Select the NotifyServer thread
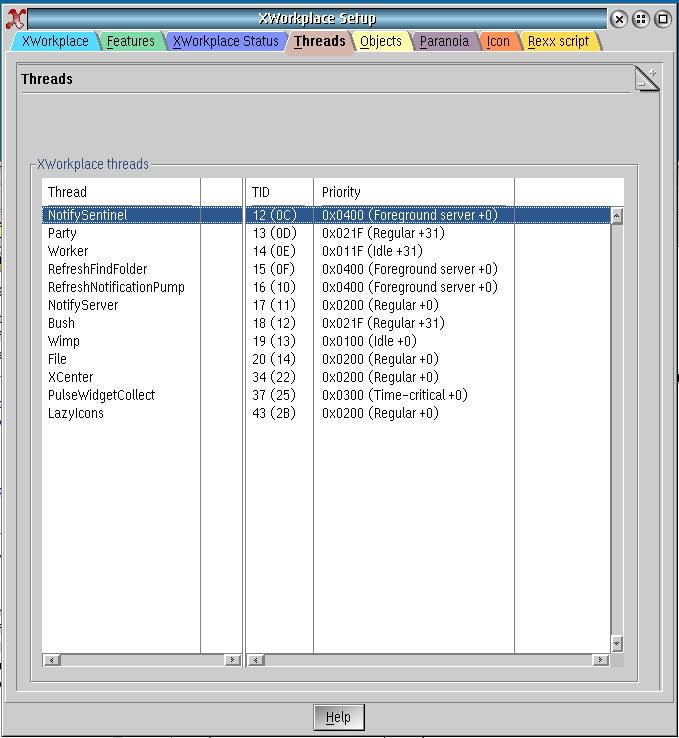Screen dimensions: 679x738 83,305
